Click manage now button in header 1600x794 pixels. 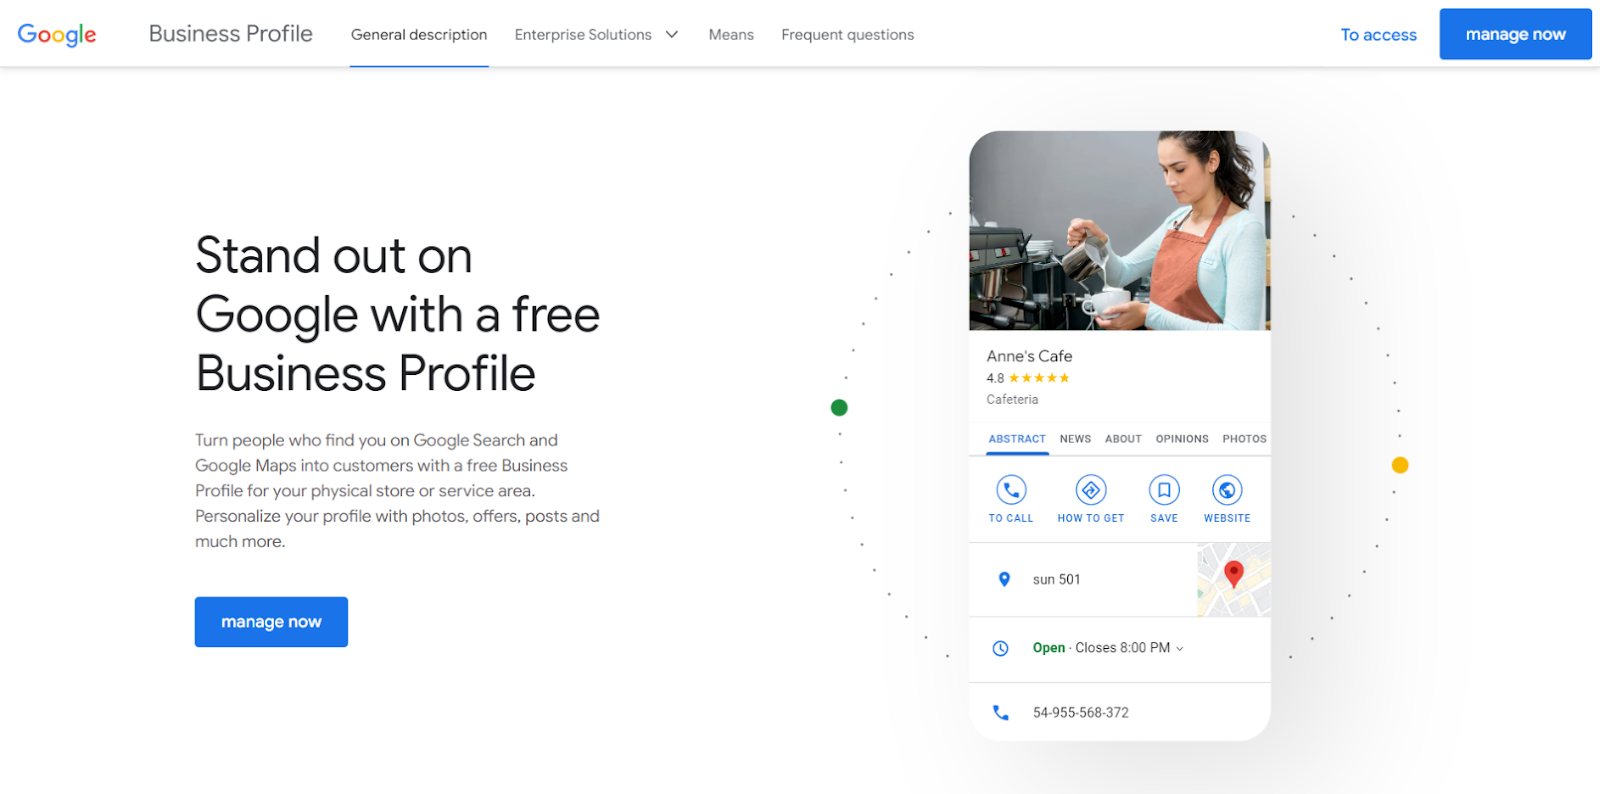click(1515, 34)
